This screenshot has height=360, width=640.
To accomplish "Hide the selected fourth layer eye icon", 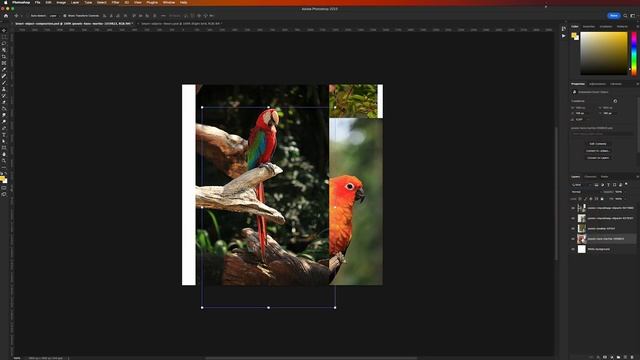I will pos(573,239).
